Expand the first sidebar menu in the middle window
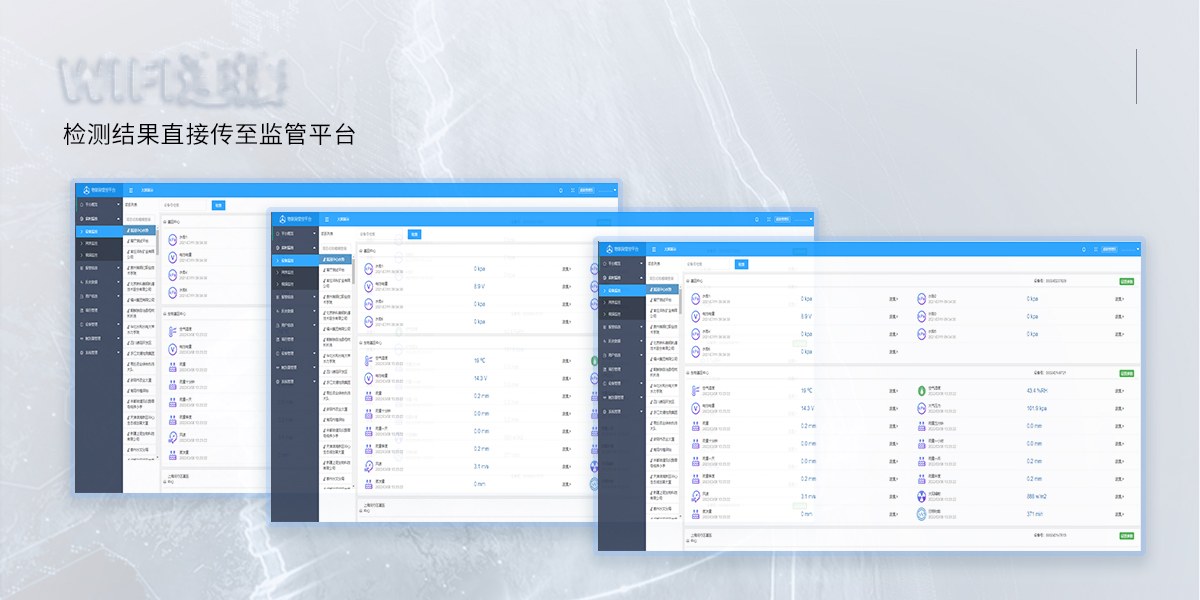Viewport: 1200px width, 600px height. (294, 234)
